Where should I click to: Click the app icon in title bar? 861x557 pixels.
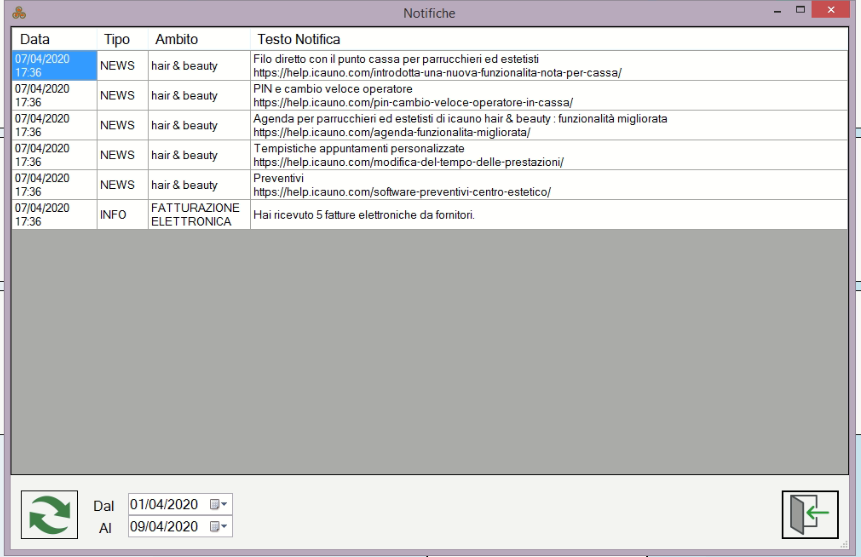pyautogui.click(x=19, y=13)
